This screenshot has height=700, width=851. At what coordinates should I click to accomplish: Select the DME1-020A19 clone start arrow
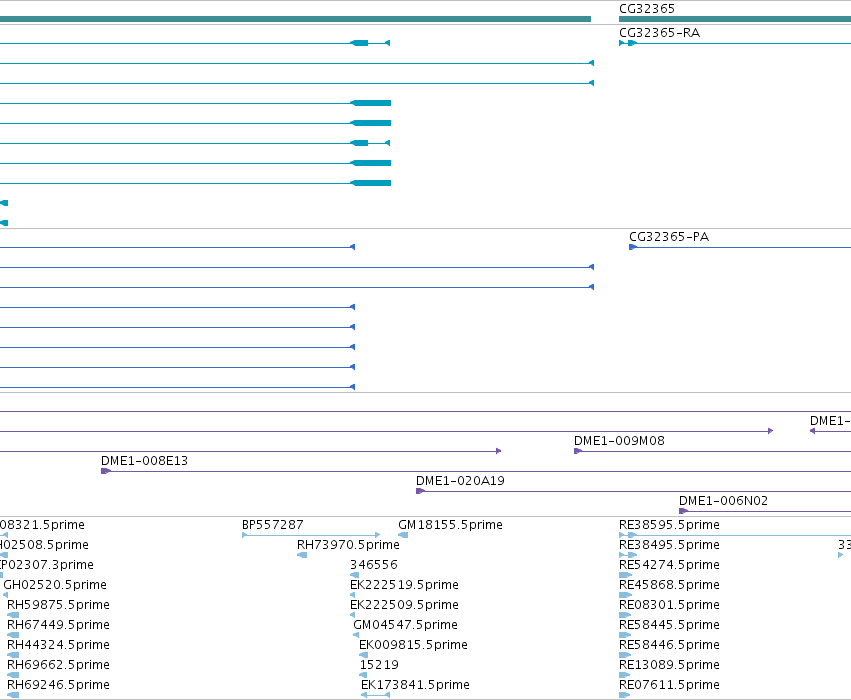[x=421, y=491]
